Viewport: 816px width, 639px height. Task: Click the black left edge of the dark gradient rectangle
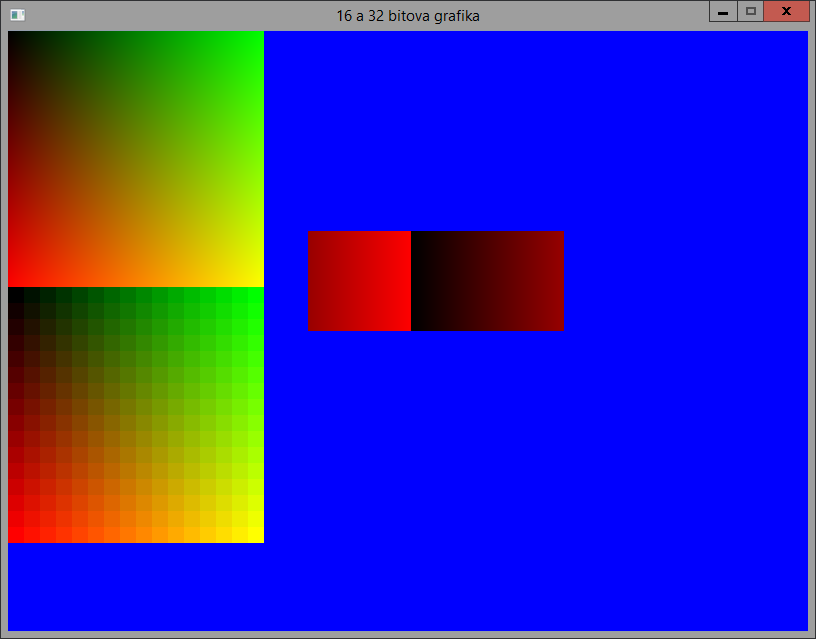[x=415, y=281]
